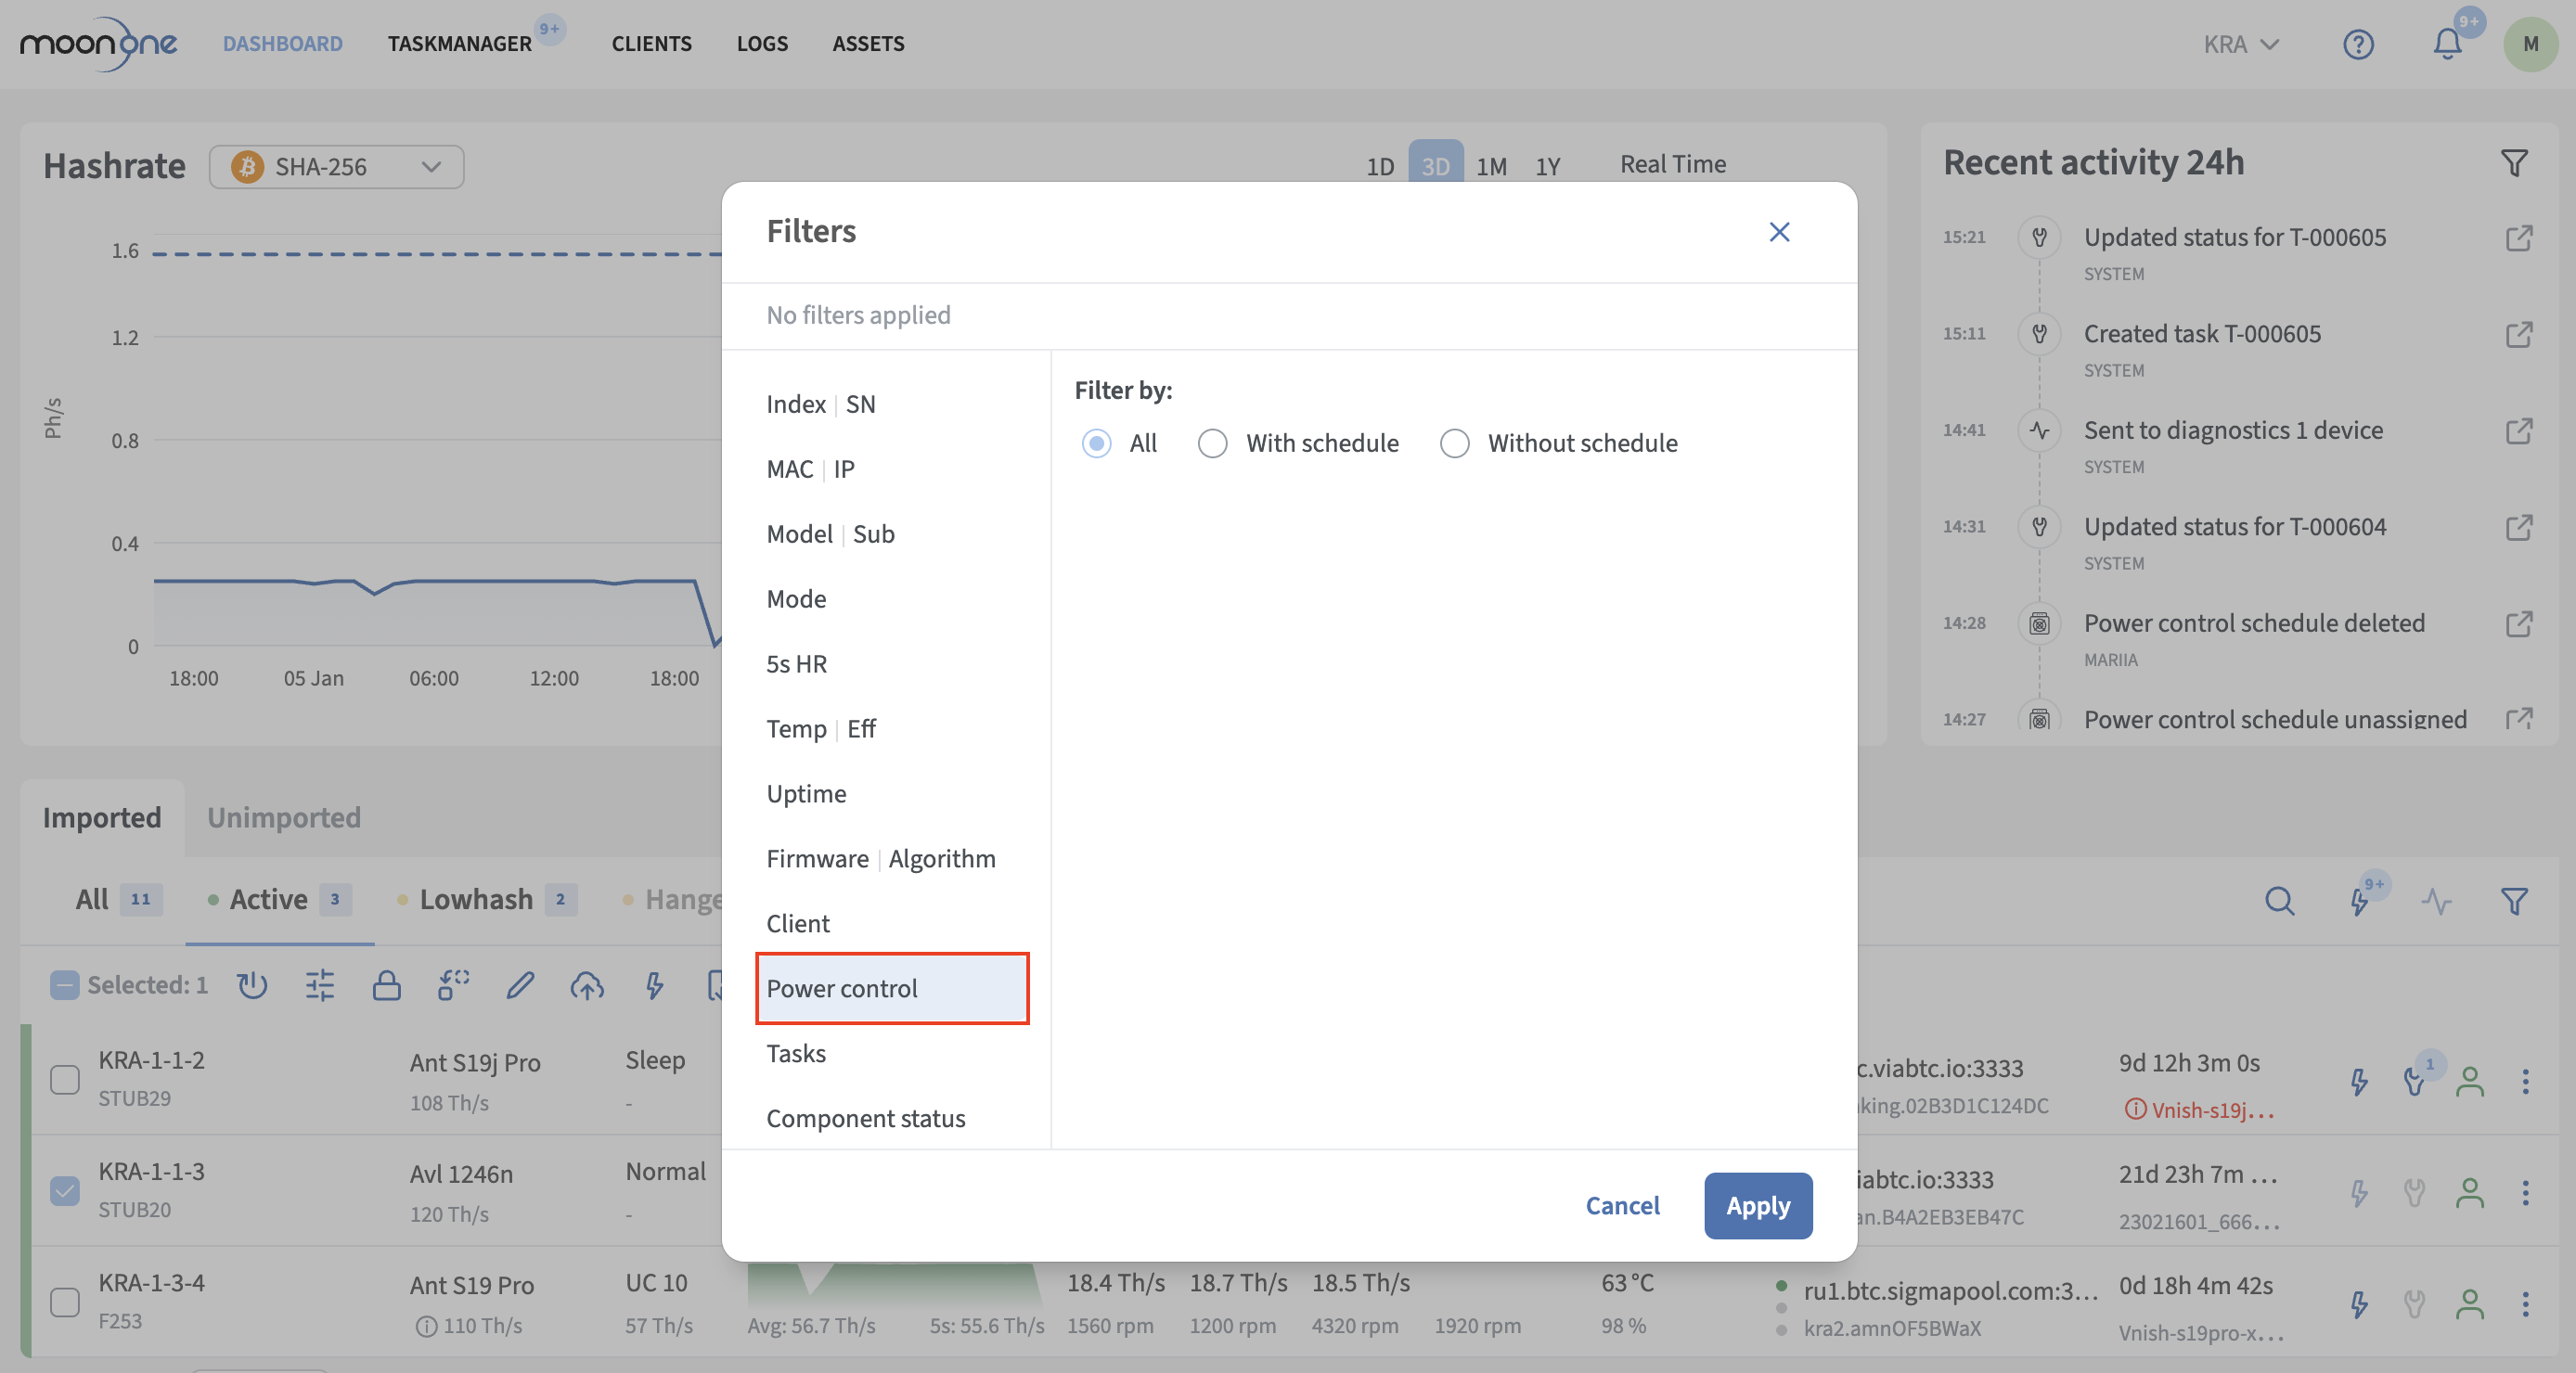Click the lock icon in selection toolbar
The image size is (2576, 1373).
click(386, 985)
